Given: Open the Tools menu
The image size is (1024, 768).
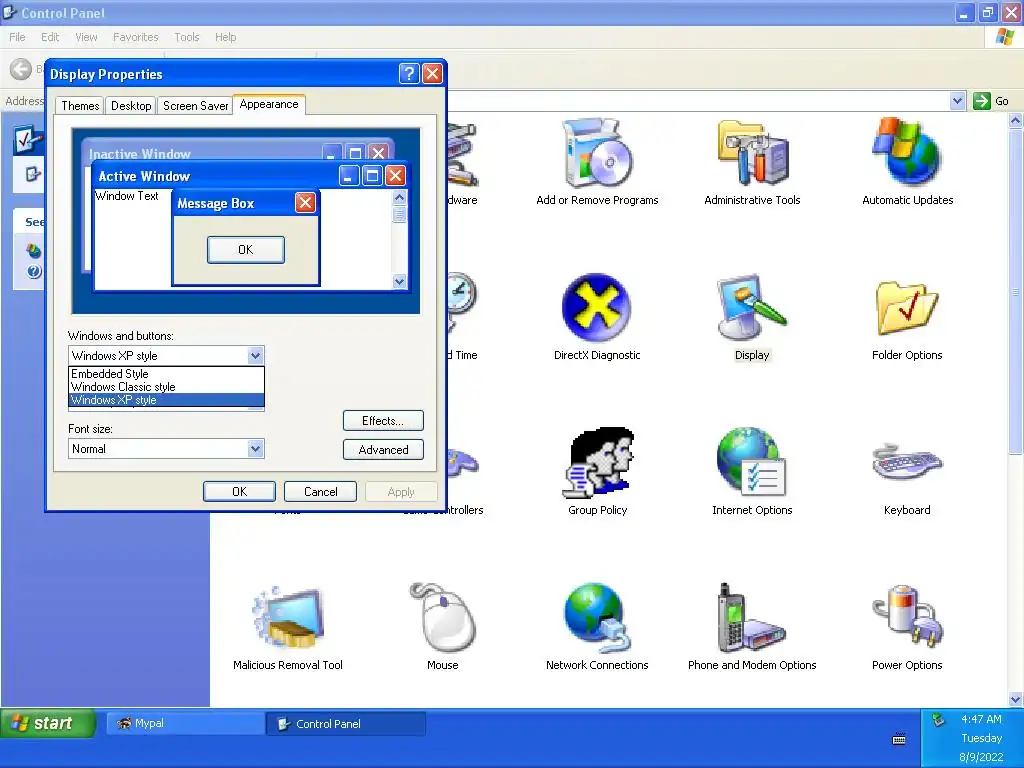Looking at the screenshot, I should (x=187, y=37).
